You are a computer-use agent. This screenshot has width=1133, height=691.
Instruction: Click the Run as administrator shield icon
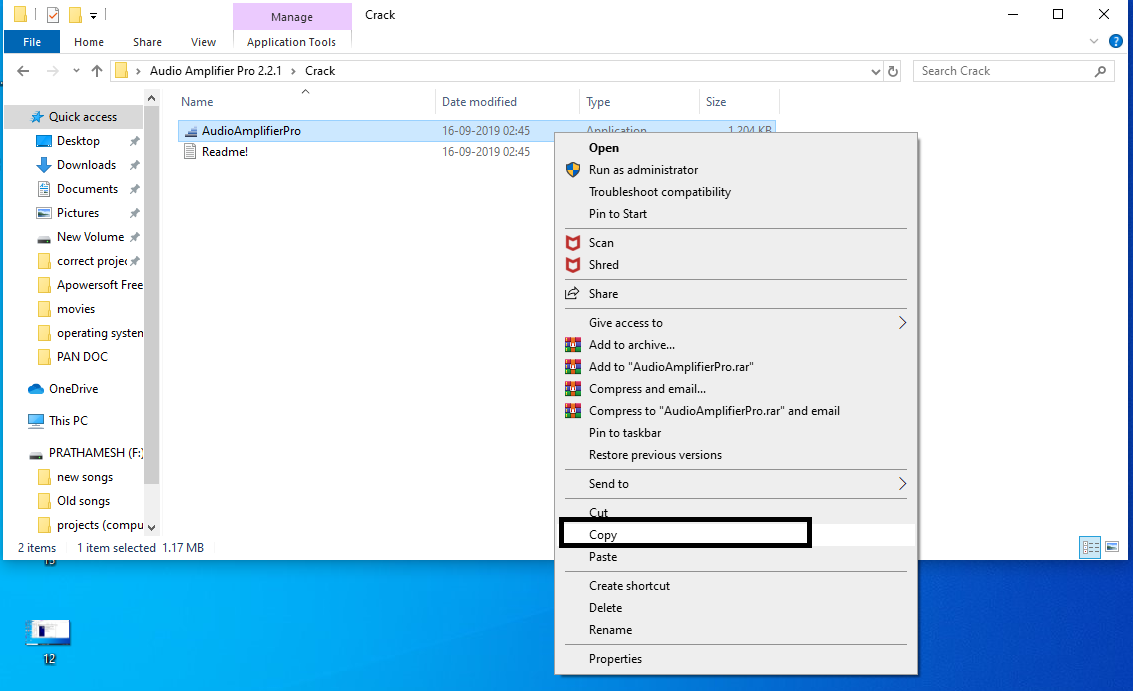(573, 170)
